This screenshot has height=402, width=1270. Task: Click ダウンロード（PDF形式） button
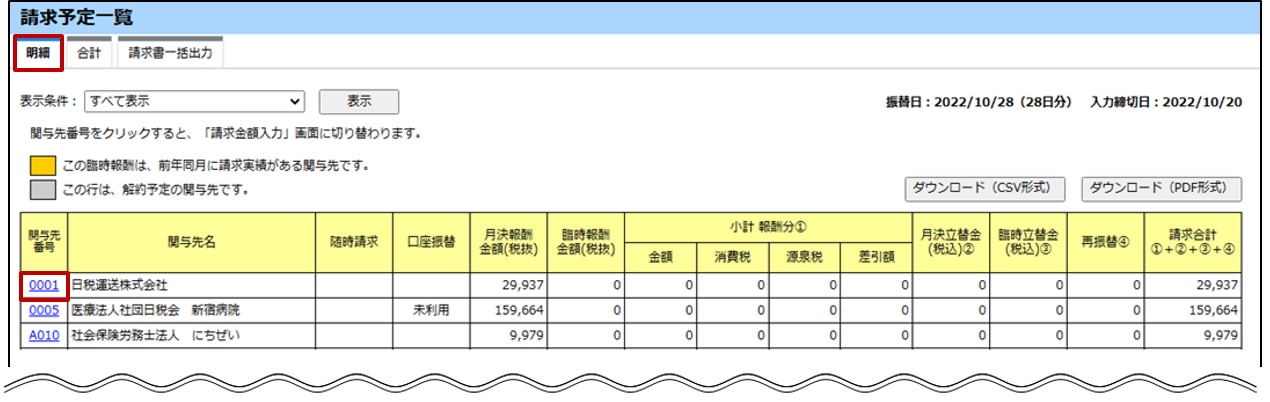point(1161,188)
